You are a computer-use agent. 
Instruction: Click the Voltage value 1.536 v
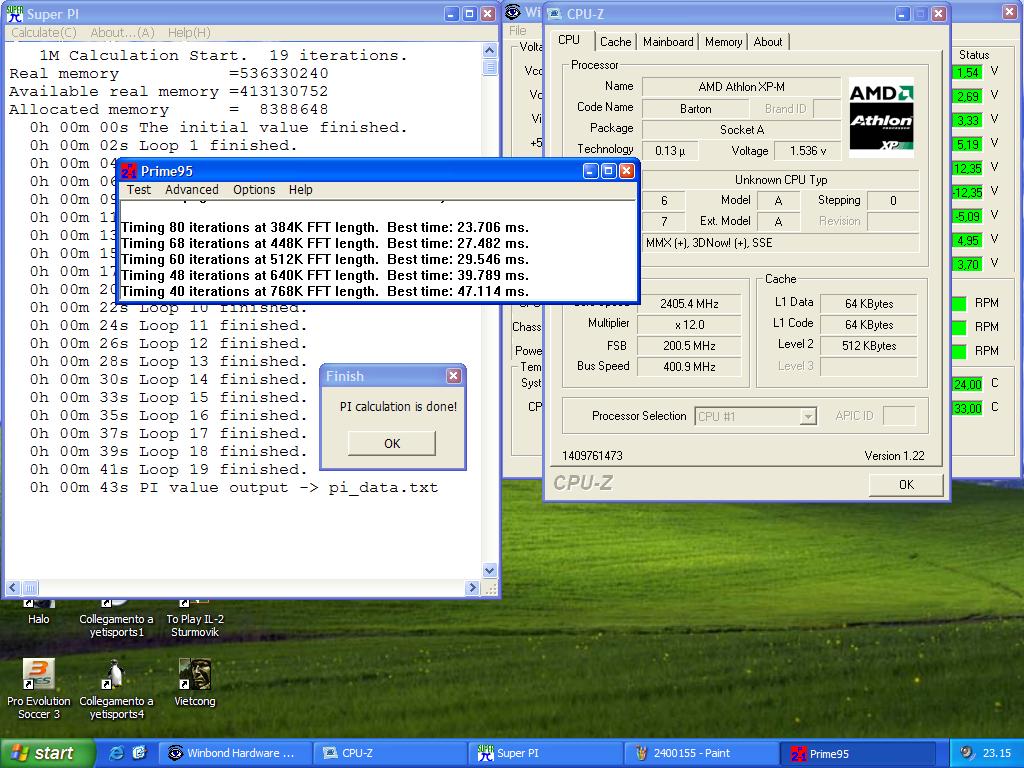click(808, 151)
